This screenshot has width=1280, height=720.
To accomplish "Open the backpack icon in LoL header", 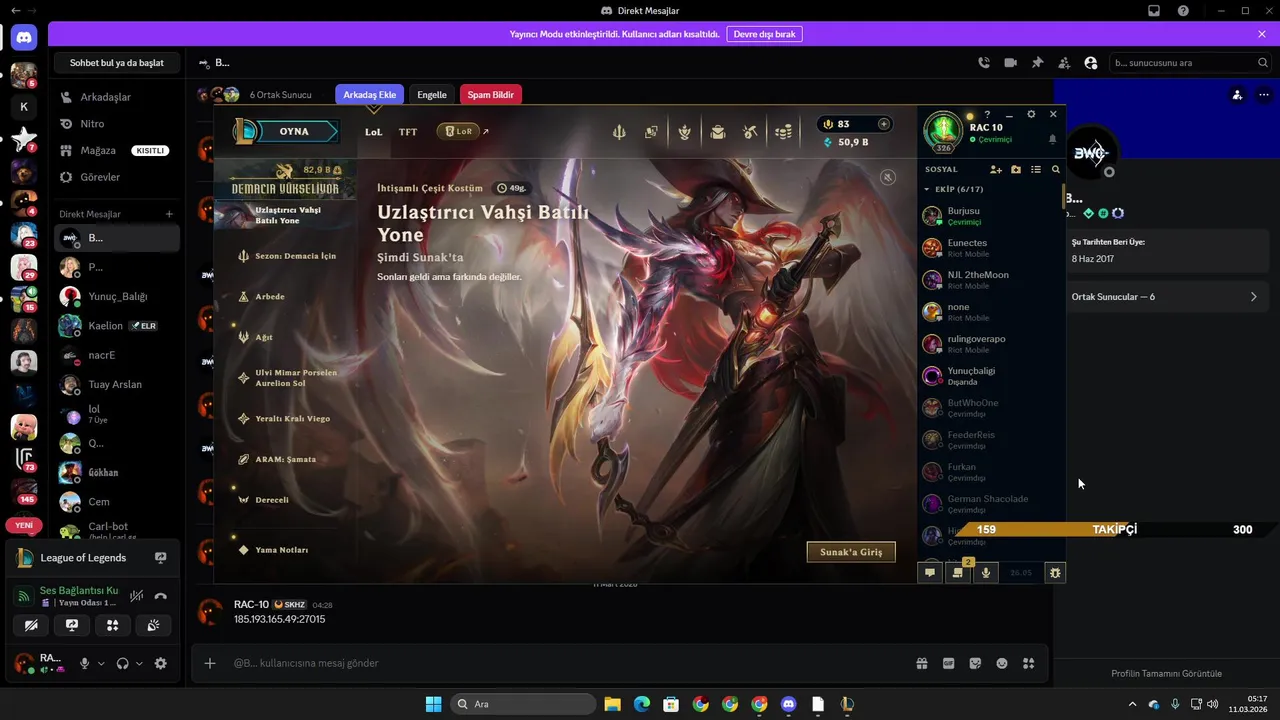I will (x=718, y=131).
